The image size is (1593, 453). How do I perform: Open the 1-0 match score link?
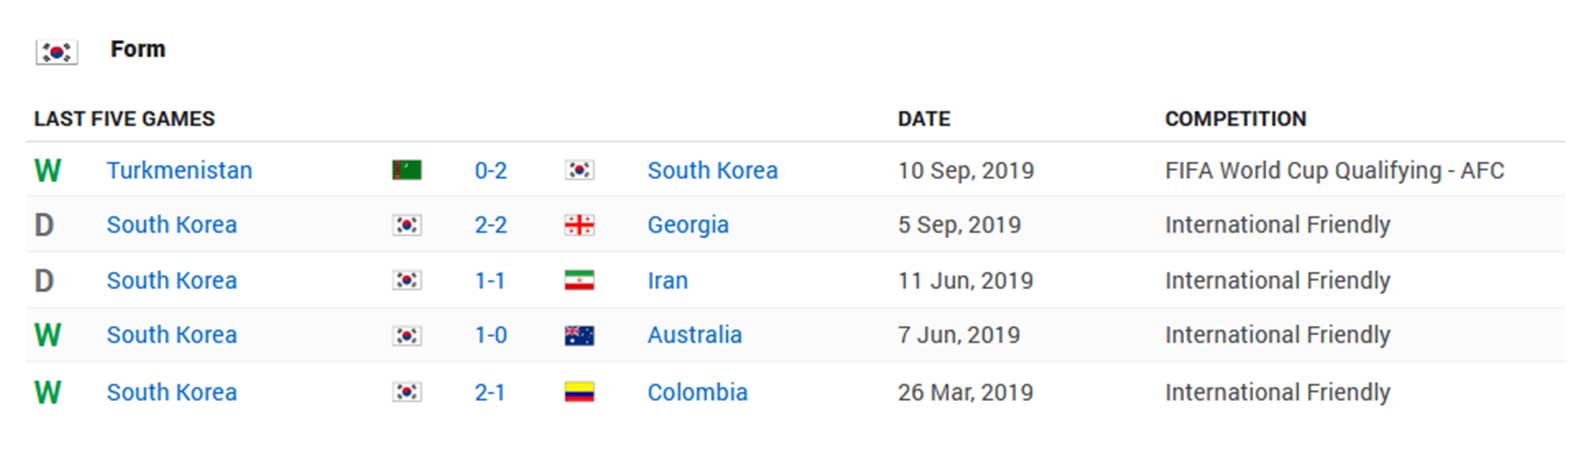click(491, 335)
